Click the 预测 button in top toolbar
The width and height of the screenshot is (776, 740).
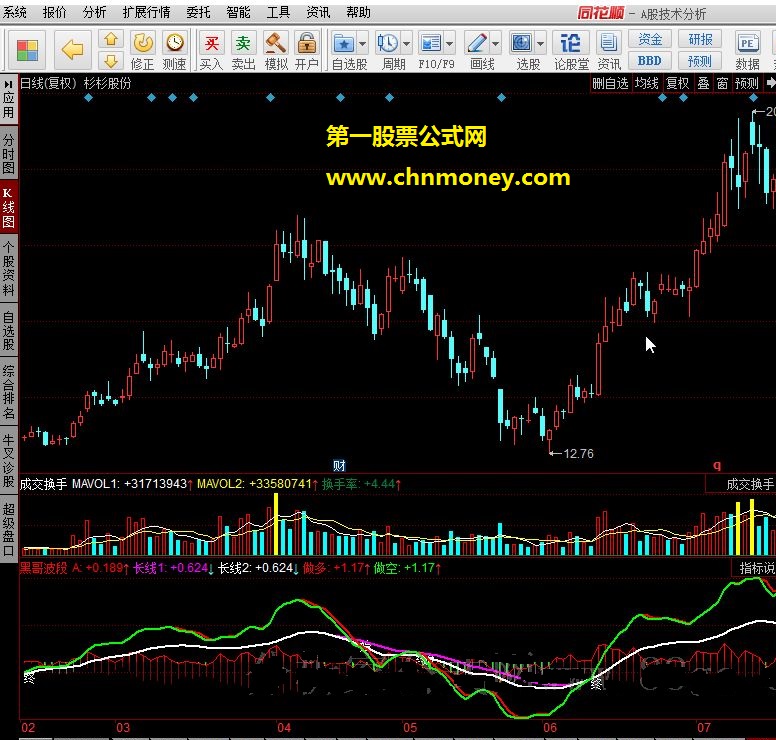tap(700, 61)
